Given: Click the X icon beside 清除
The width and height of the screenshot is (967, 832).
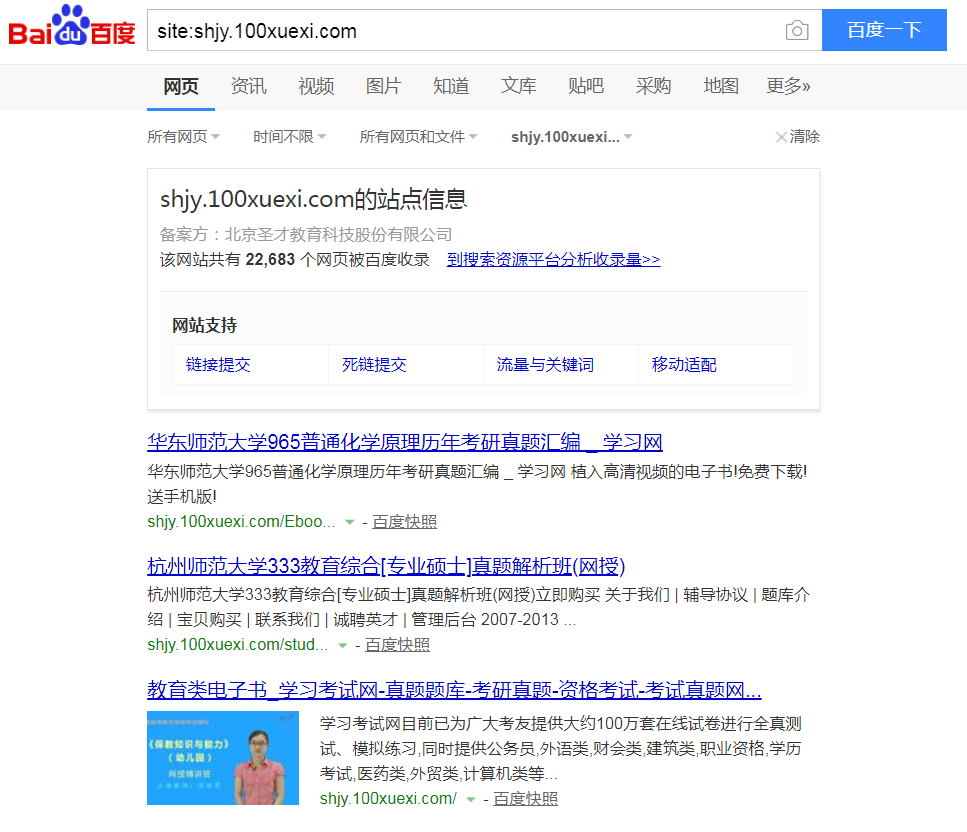Looking at the screenshot, I should pos(781,137).
